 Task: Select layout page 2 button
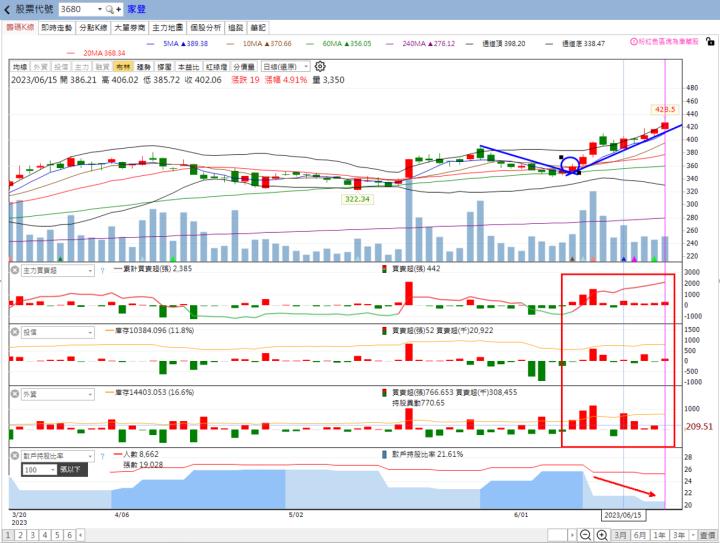pos(20,535)
